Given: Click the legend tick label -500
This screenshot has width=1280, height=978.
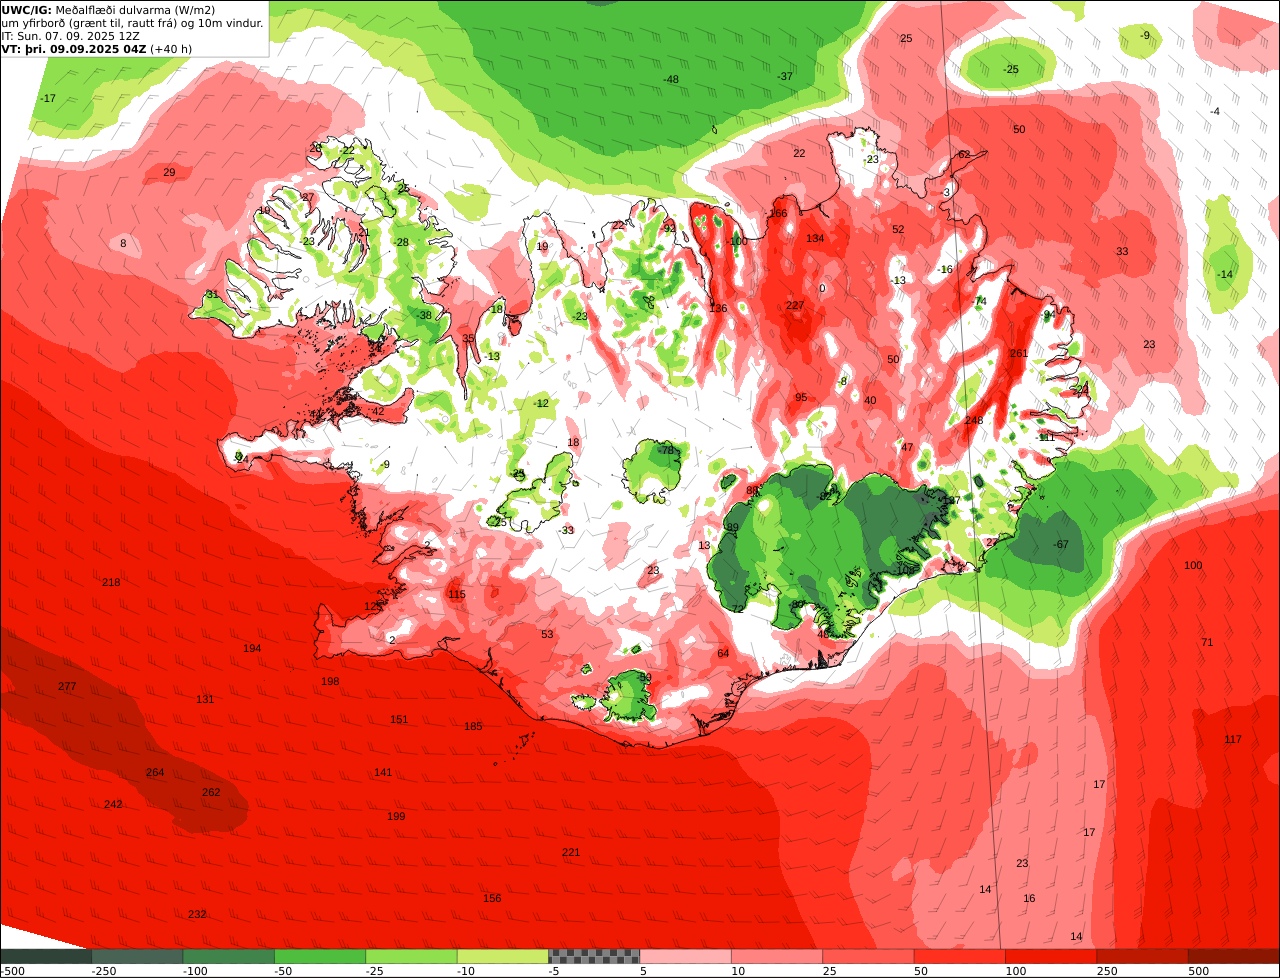Looking at the screenshot, I should pyautogui.click(x=13, y=971).
